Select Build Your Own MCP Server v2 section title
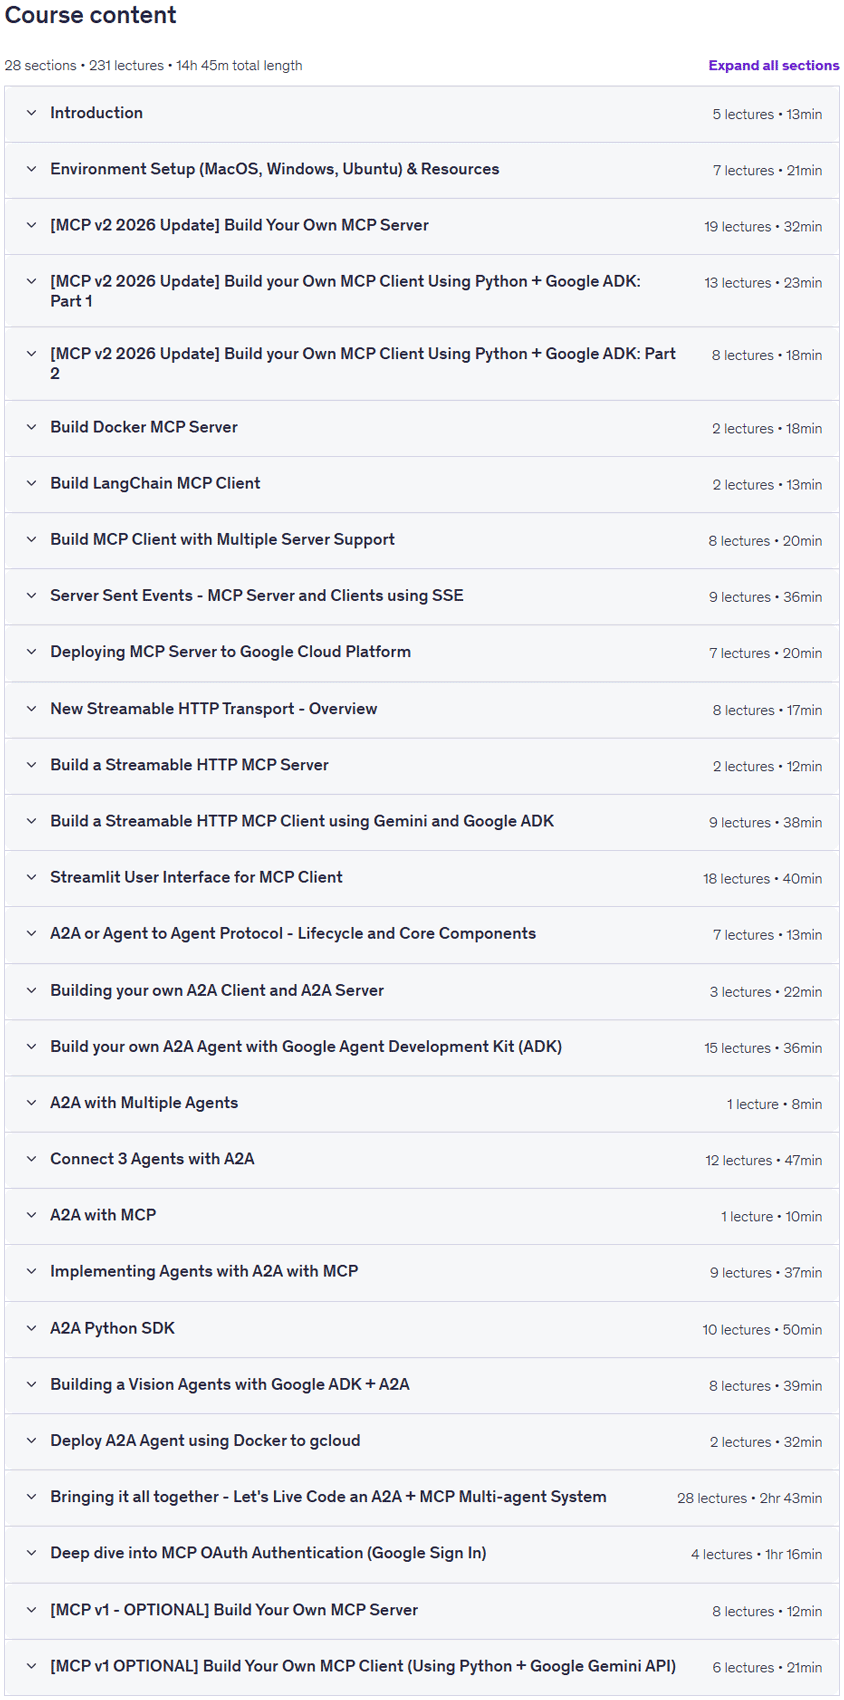The width and height of the screenshot is (844, 1700). 239,225
